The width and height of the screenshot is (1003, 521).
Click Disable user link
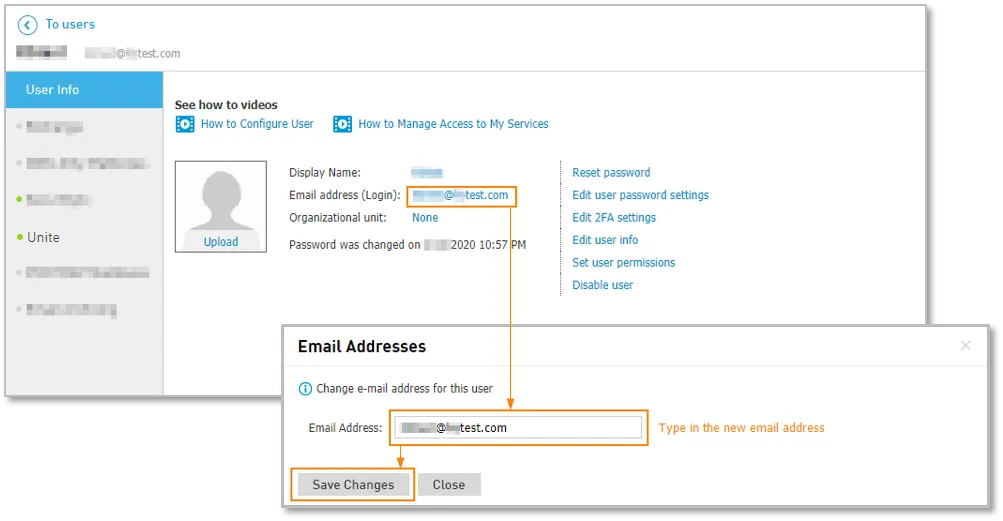click(x=603, y=285)
